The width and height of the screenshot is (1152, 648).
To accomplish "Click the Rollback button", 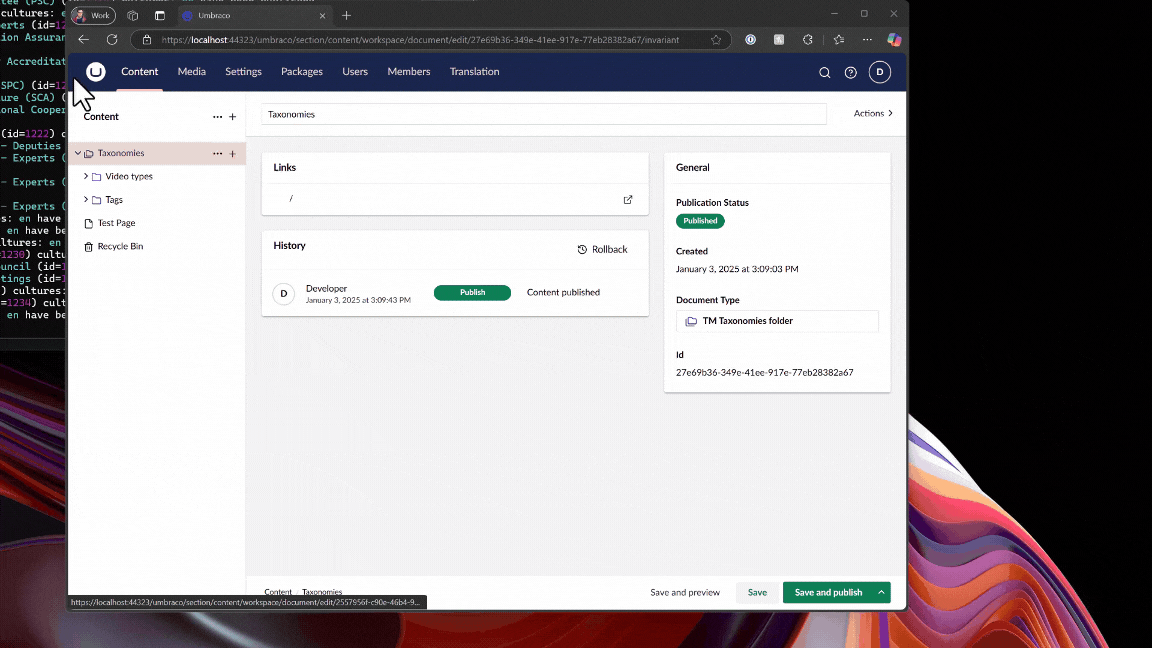I will tap(602, 249).
